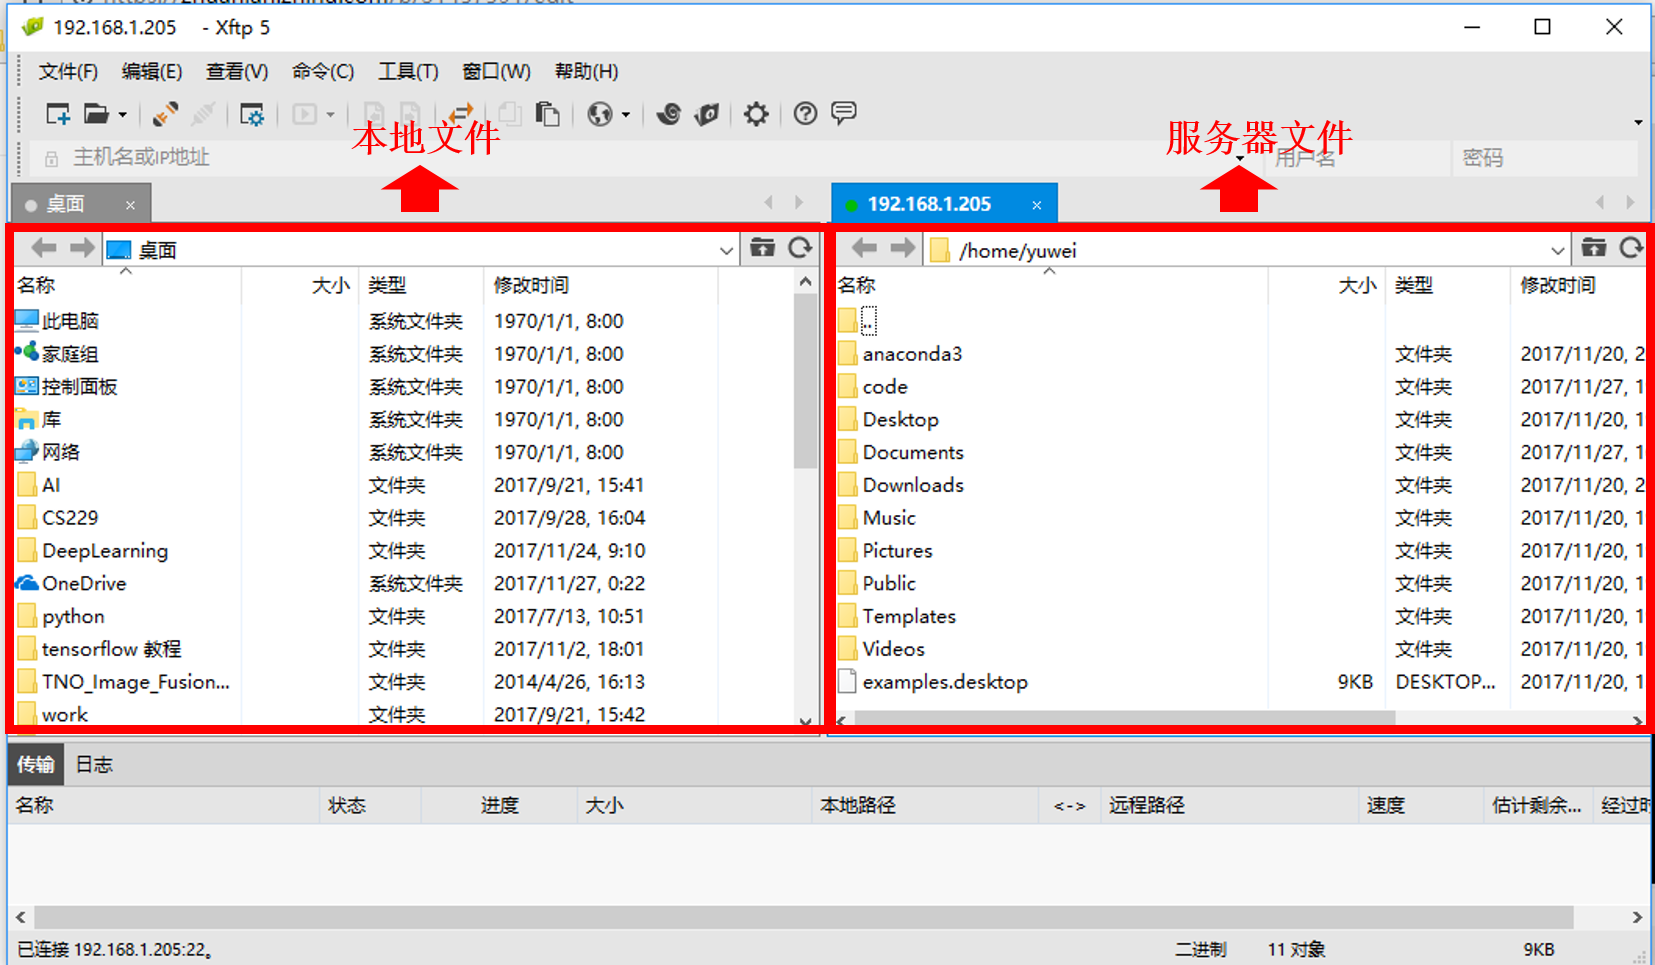
Task: Select the settings gear icon
Action: [755, 113]
